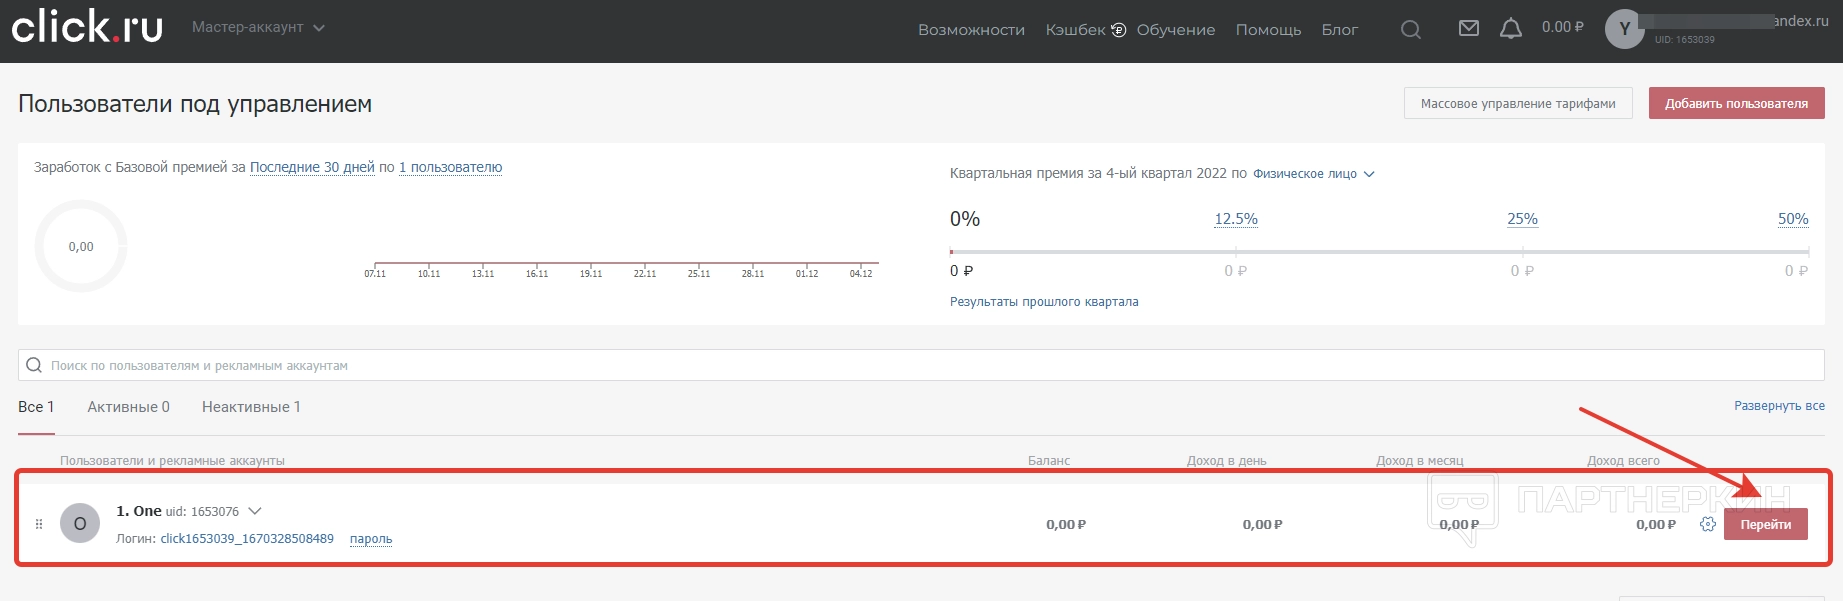Screen dimensions: 1843x601
Task: Open the notifications bell
Action: (1510, 29)
